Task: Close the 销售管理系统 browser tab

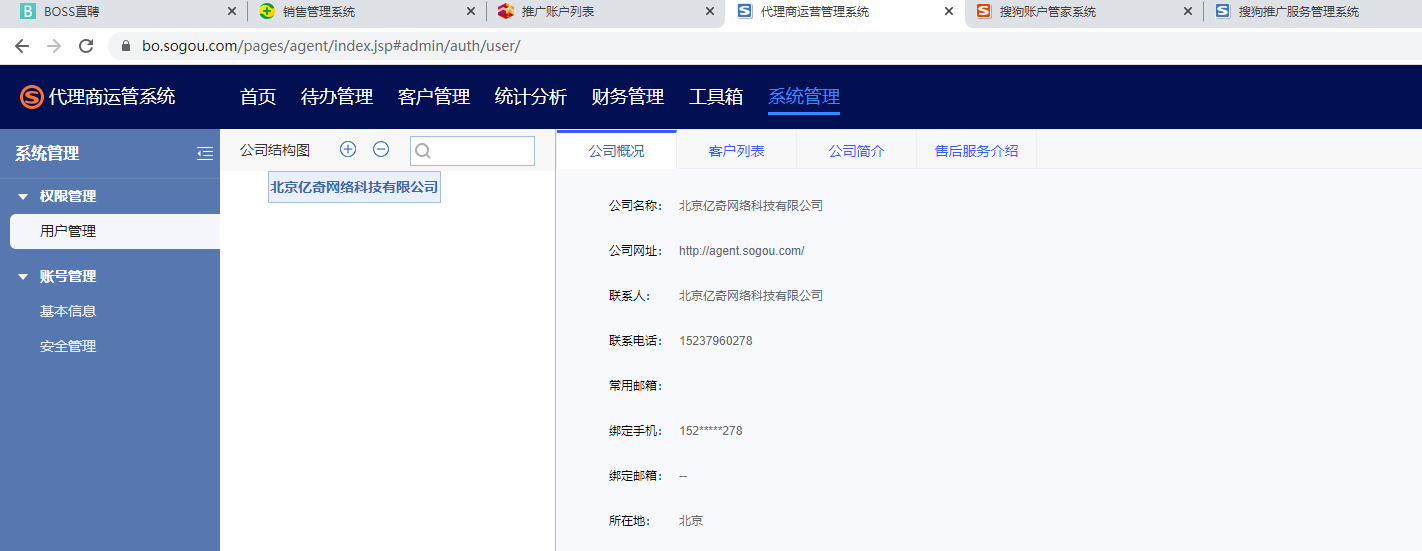Action: (x=471, y=12)
